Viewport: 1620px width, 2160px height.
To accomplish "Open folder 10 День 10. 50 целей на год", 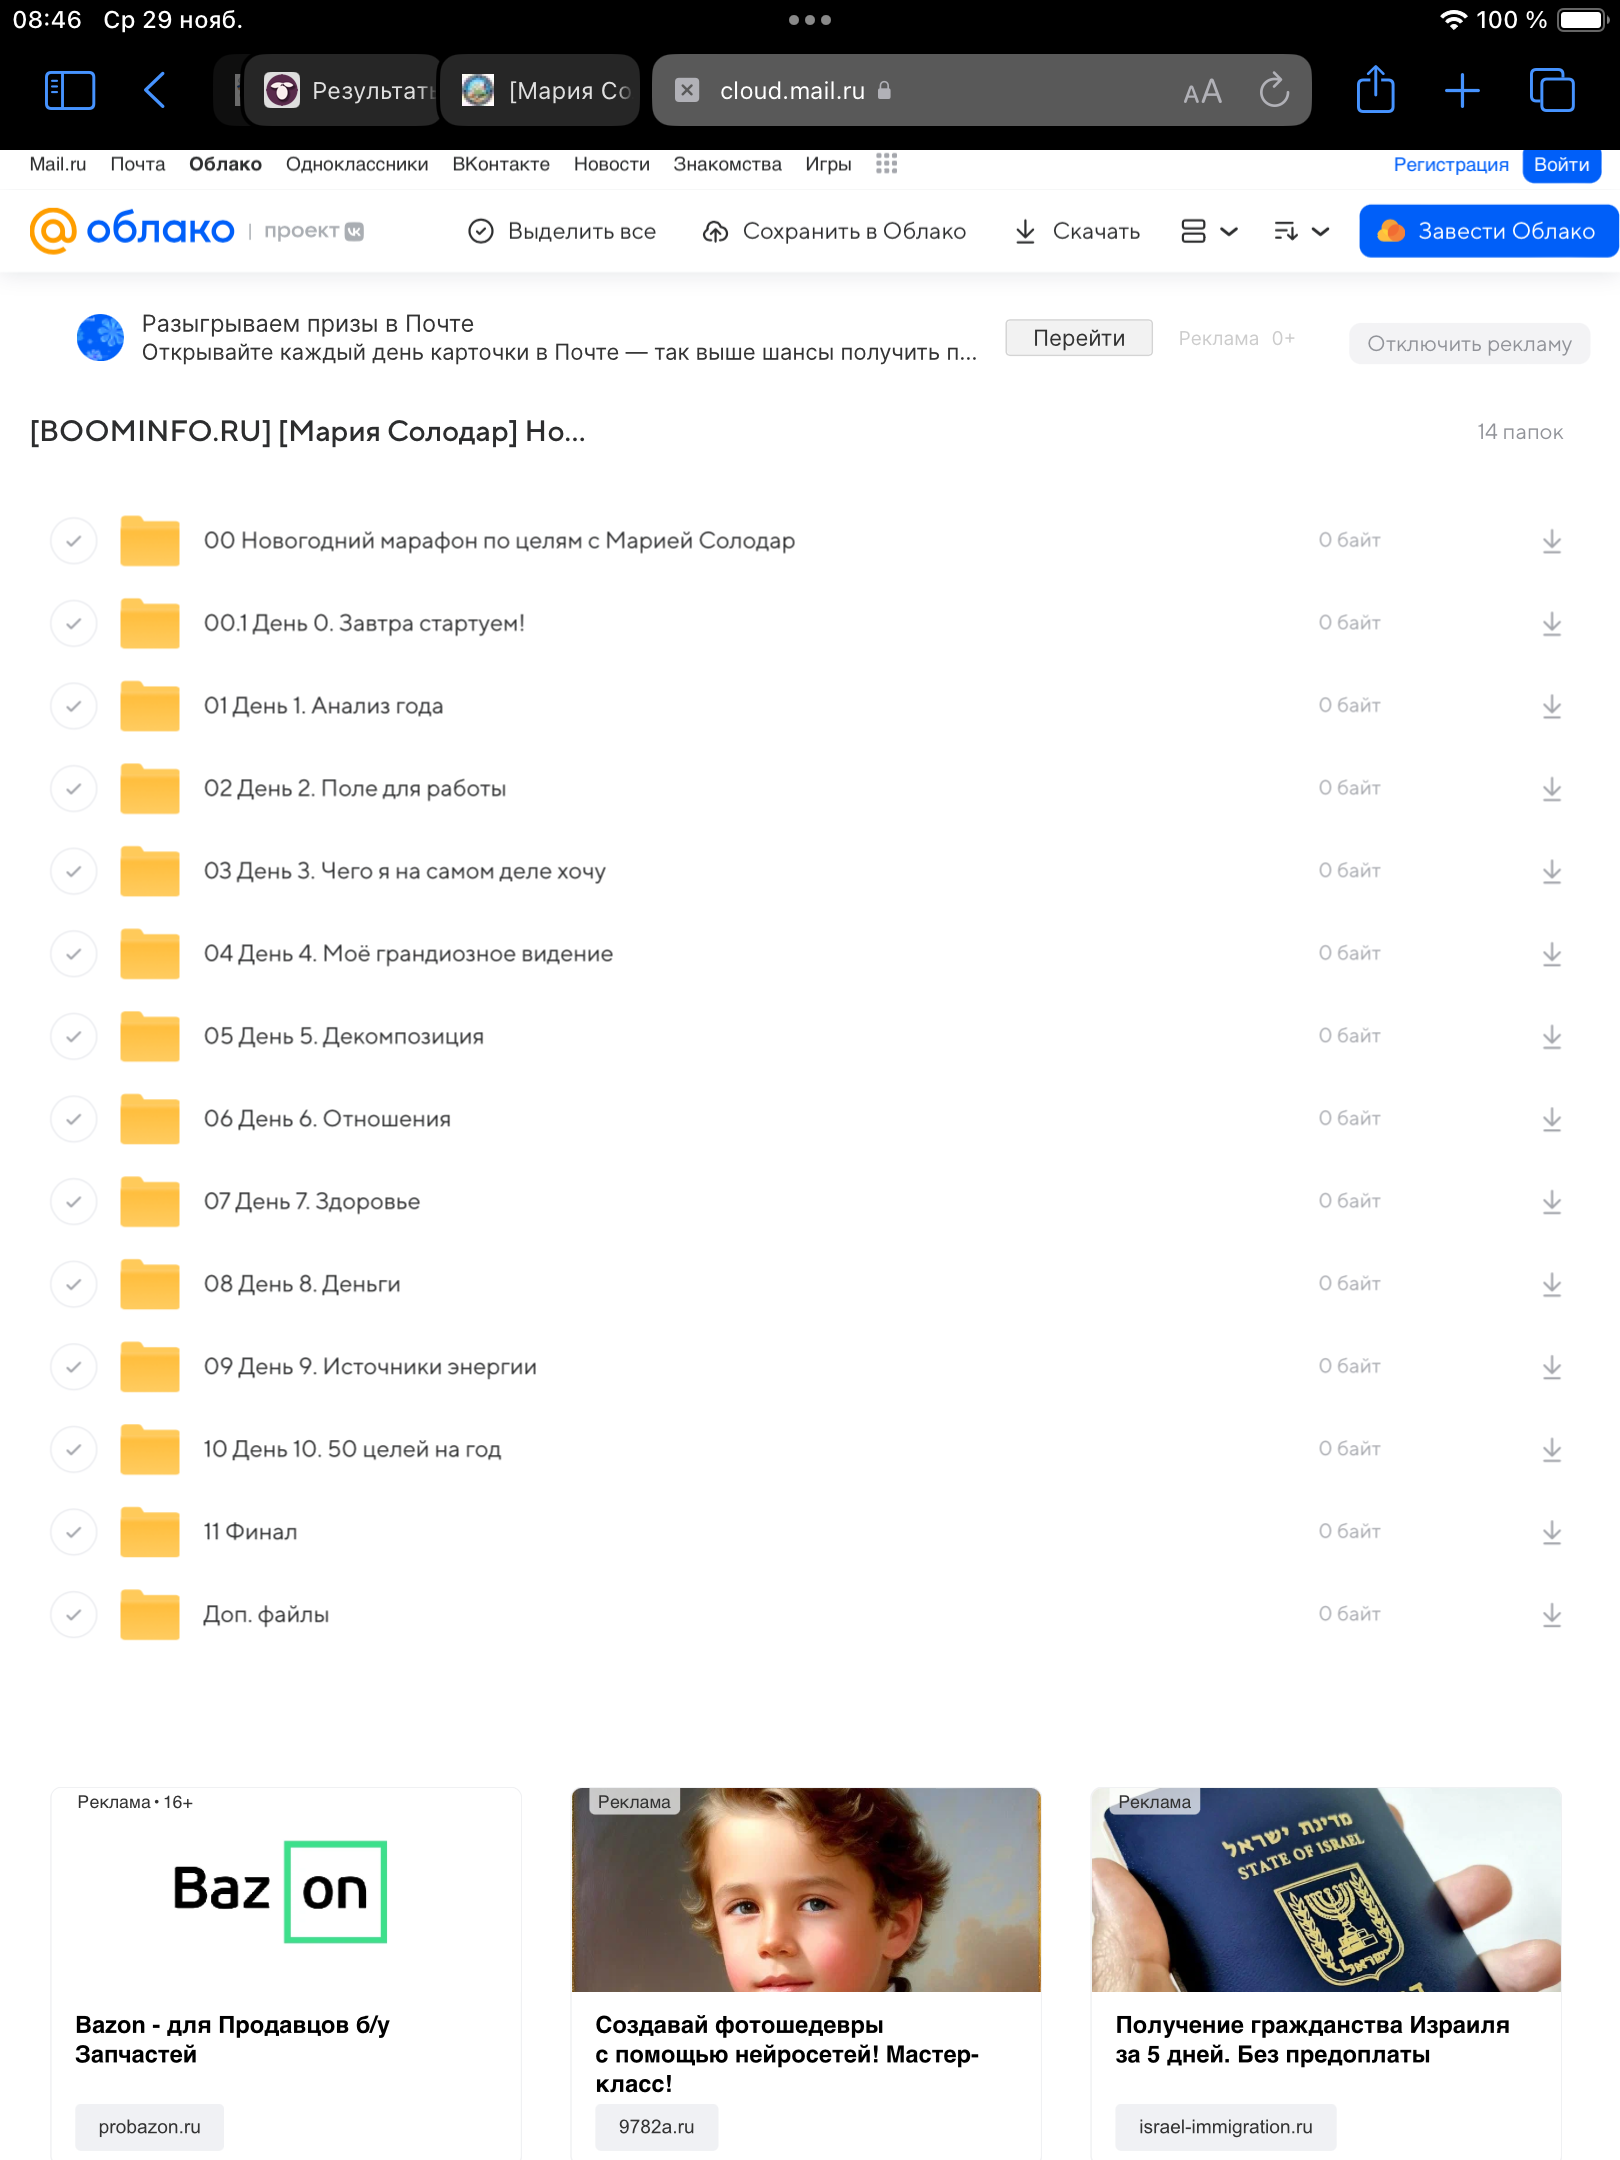I will (352, 1450).
